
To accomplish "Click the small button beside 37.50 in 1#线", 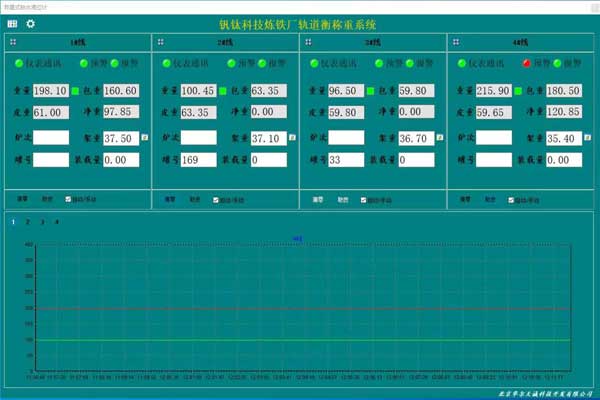I will (x=144, y=137).
